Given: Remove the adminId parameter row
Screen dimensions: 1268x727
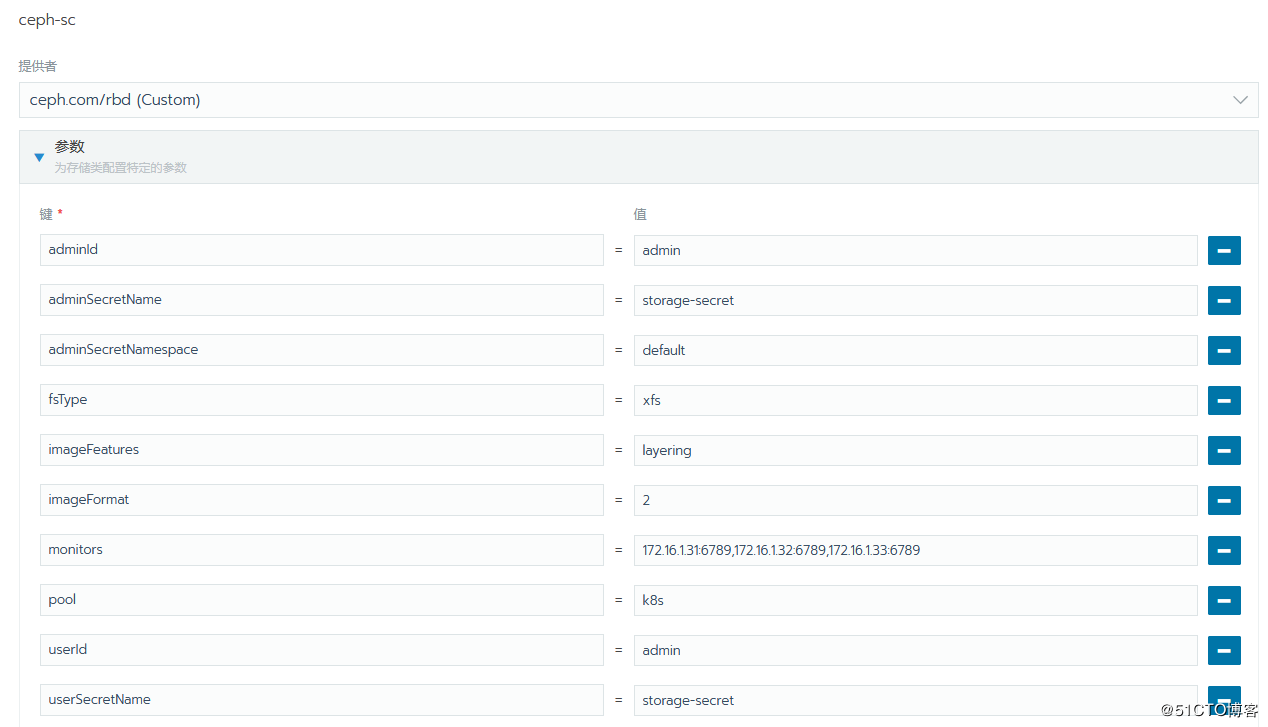Looking at the screenshot, I should (x=1224, y=250).
